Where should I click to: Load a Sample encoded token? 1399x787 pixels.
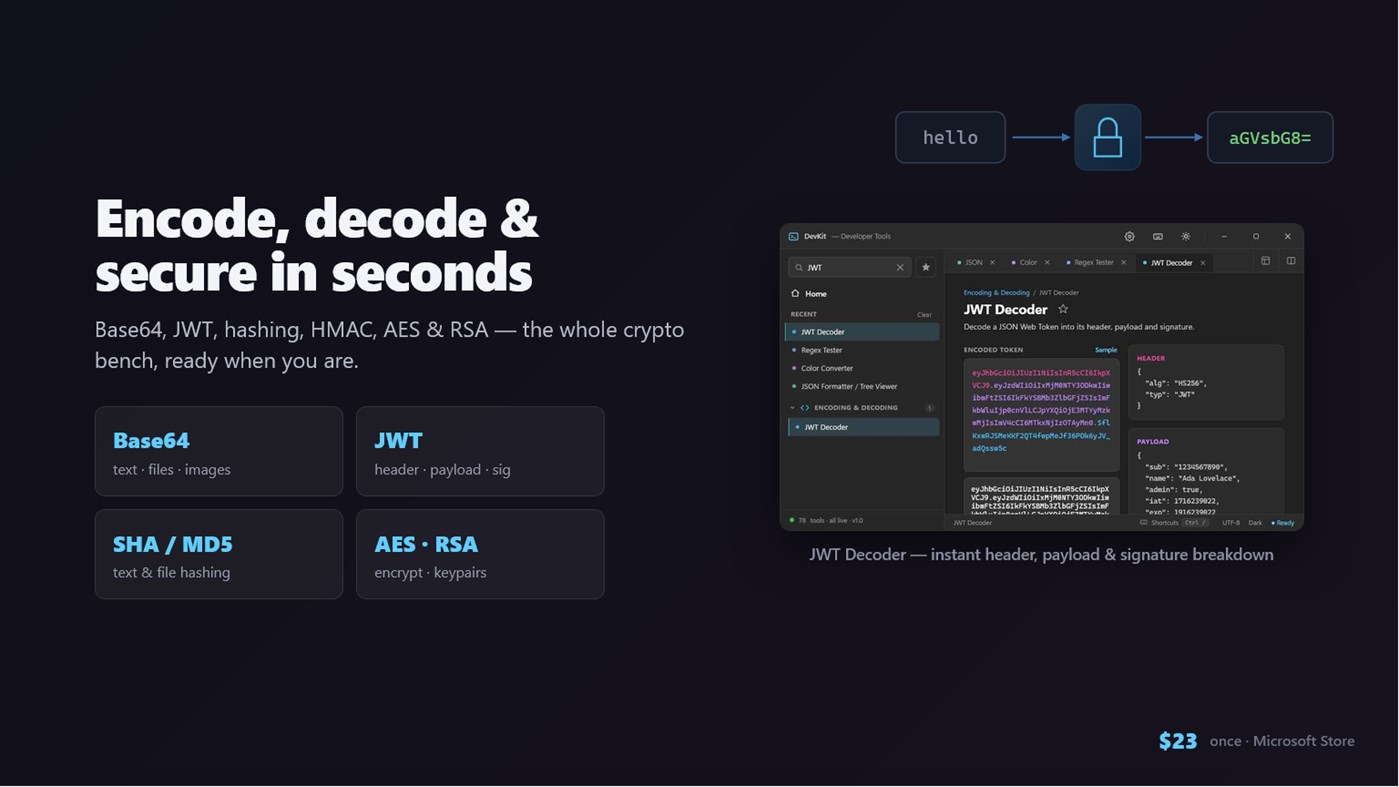(1106, 350)
